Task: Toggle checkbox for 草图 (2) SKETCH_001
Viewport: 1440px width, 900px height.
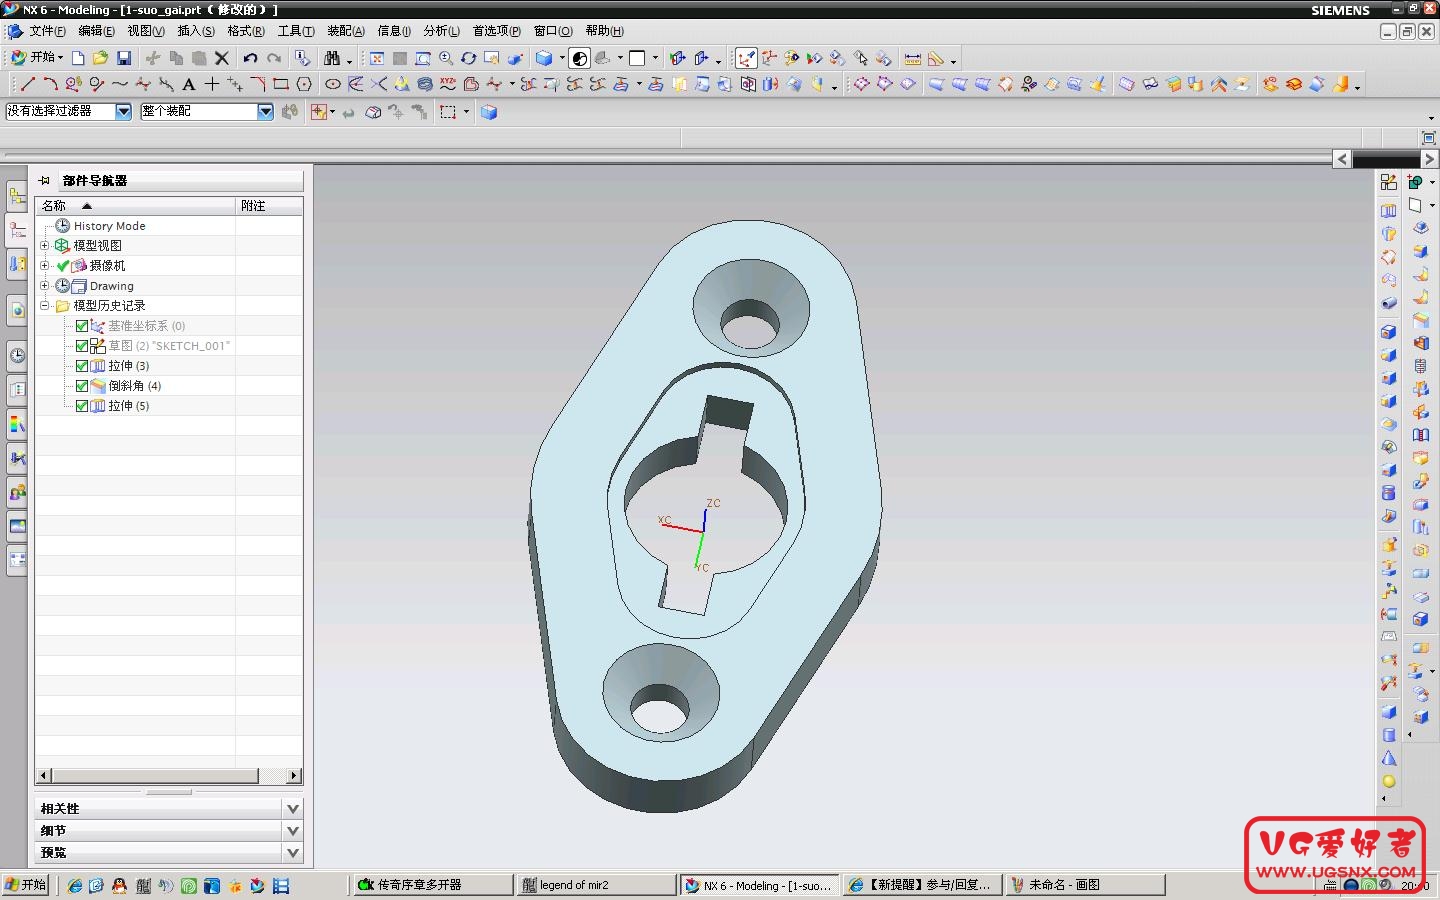Action: coord(82,346)
